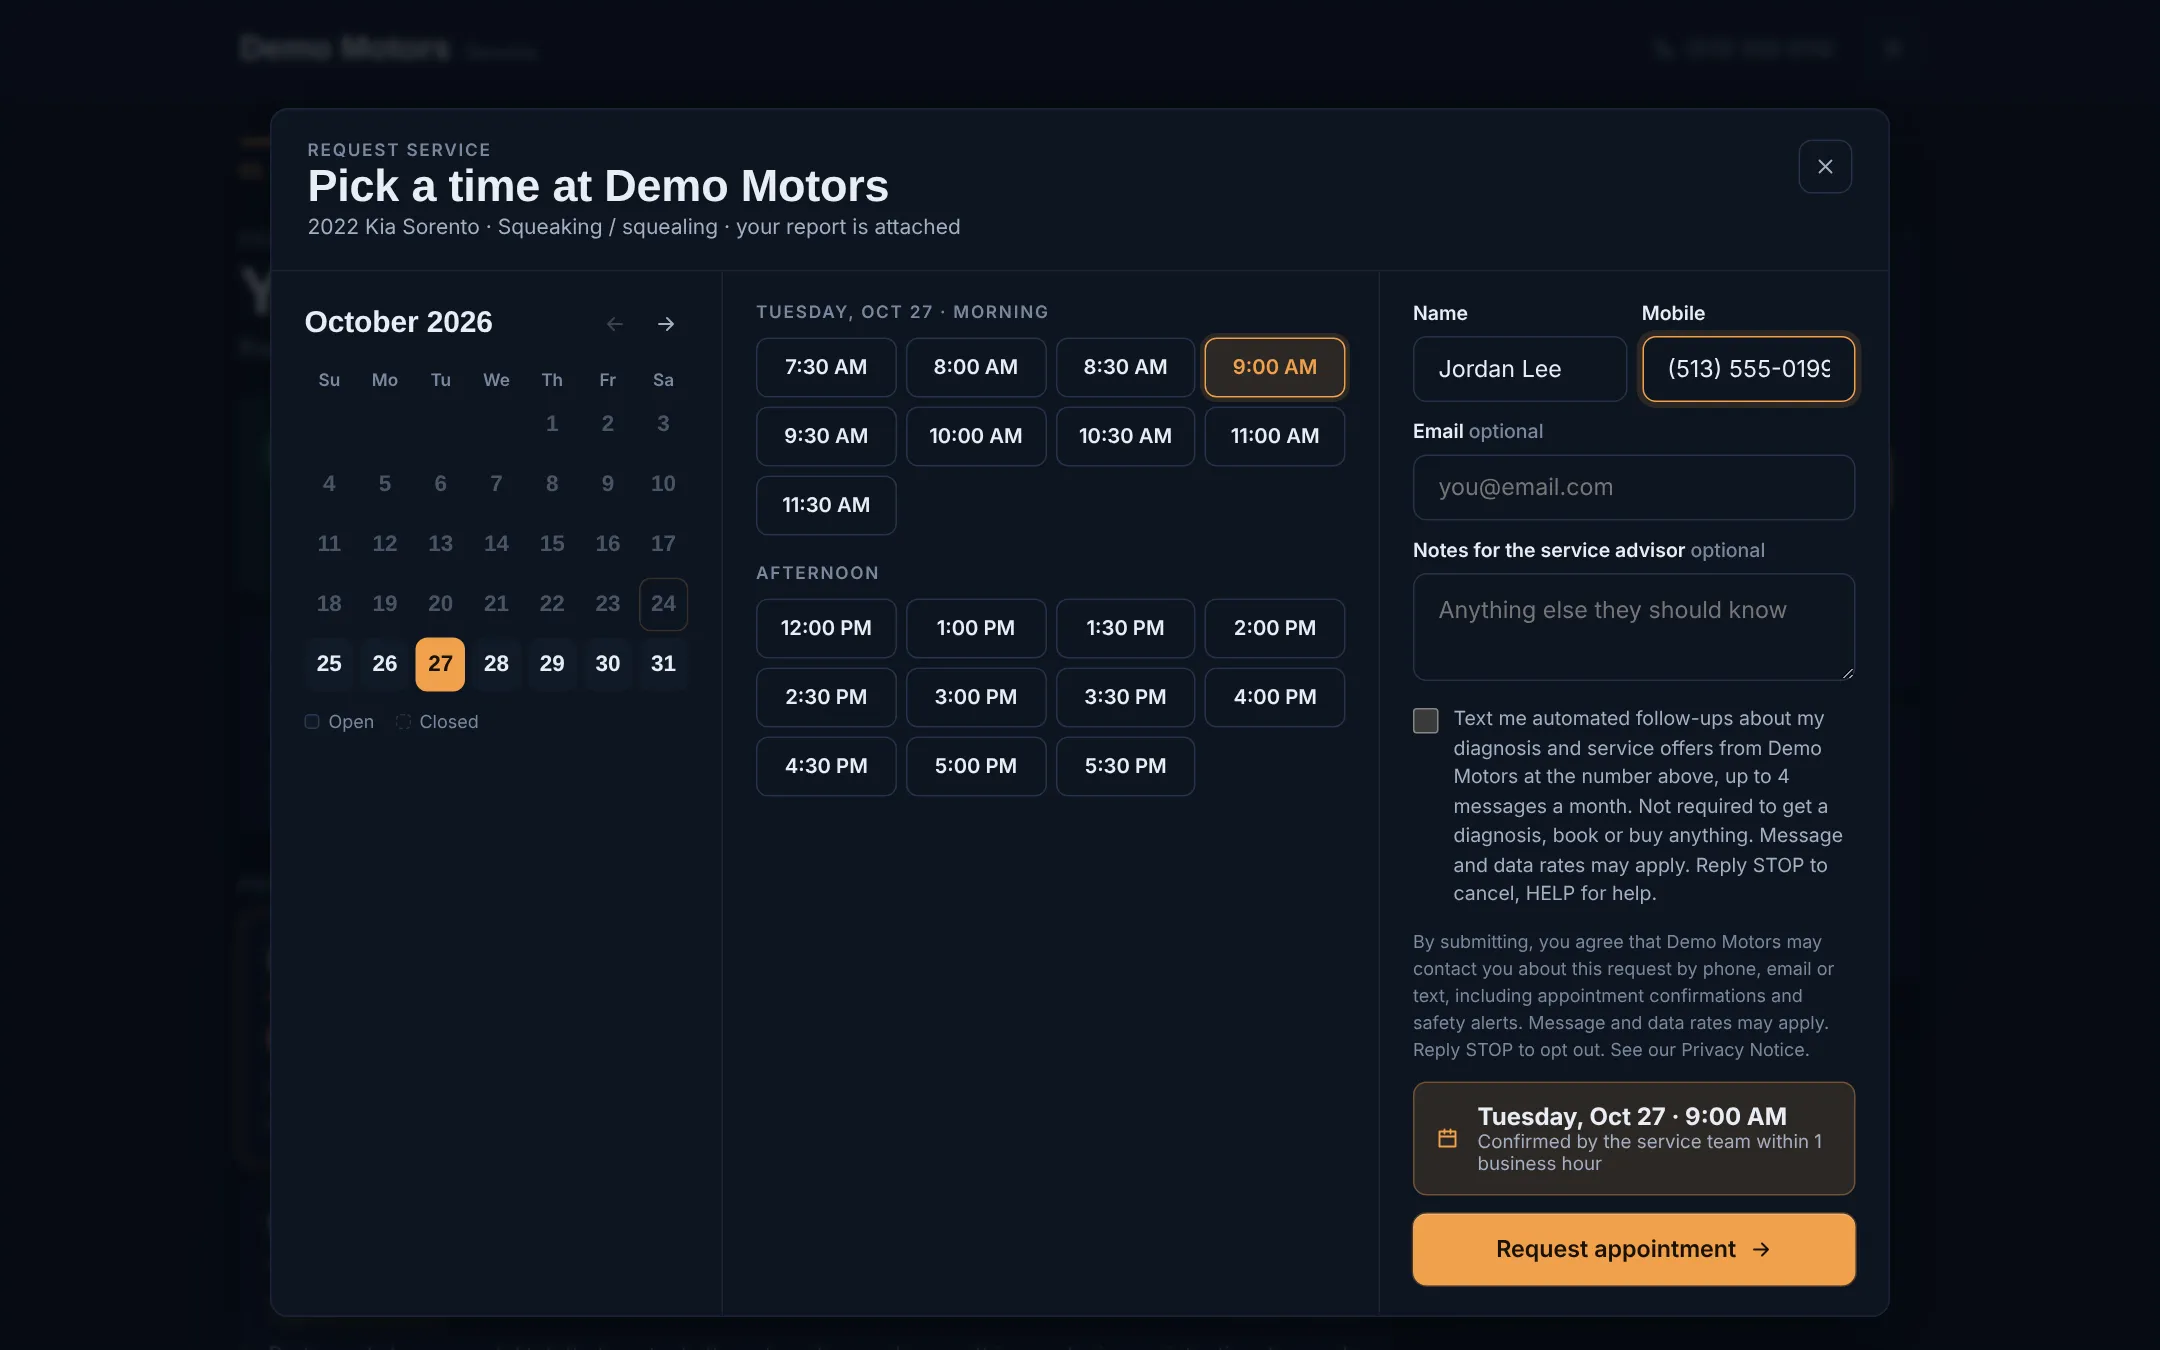2160x1350 pixels.
Task: Pick the 4:30 PM time slot
Action: coord(826,766)
